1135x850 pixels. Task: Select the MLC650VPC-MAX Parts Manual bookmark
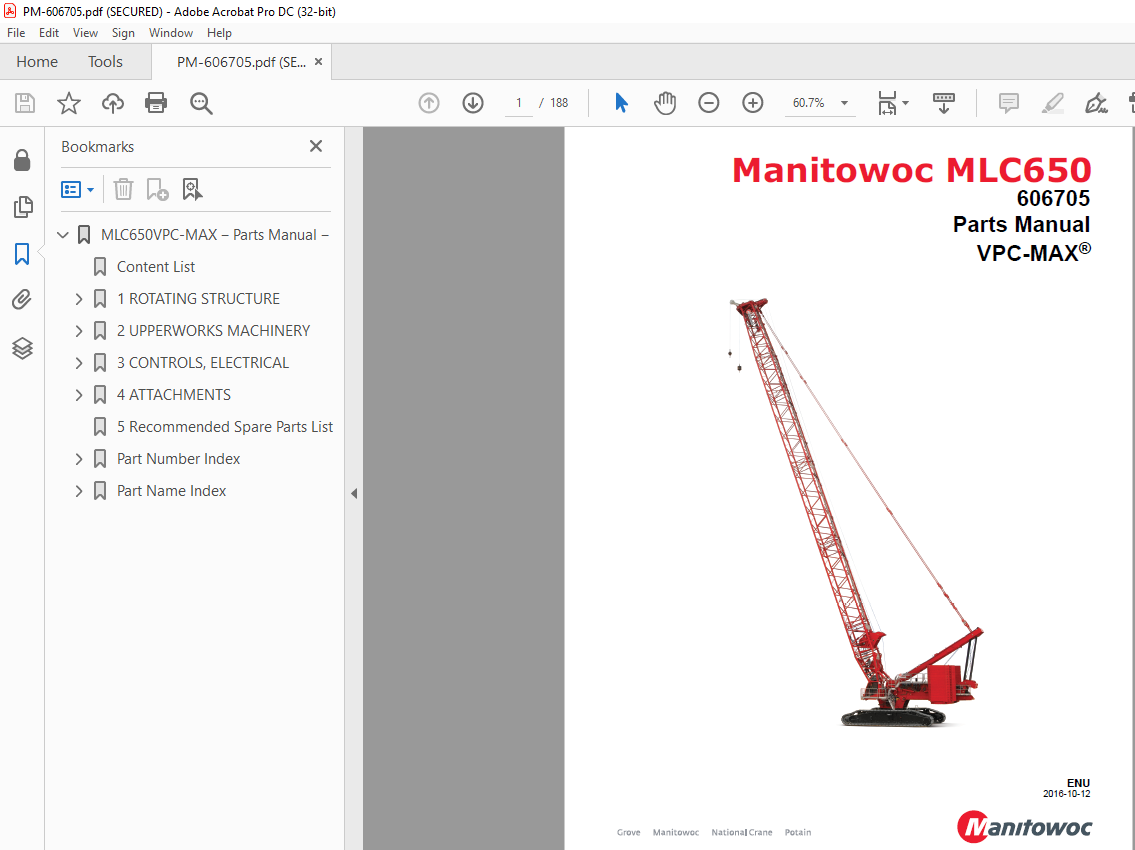215,235
